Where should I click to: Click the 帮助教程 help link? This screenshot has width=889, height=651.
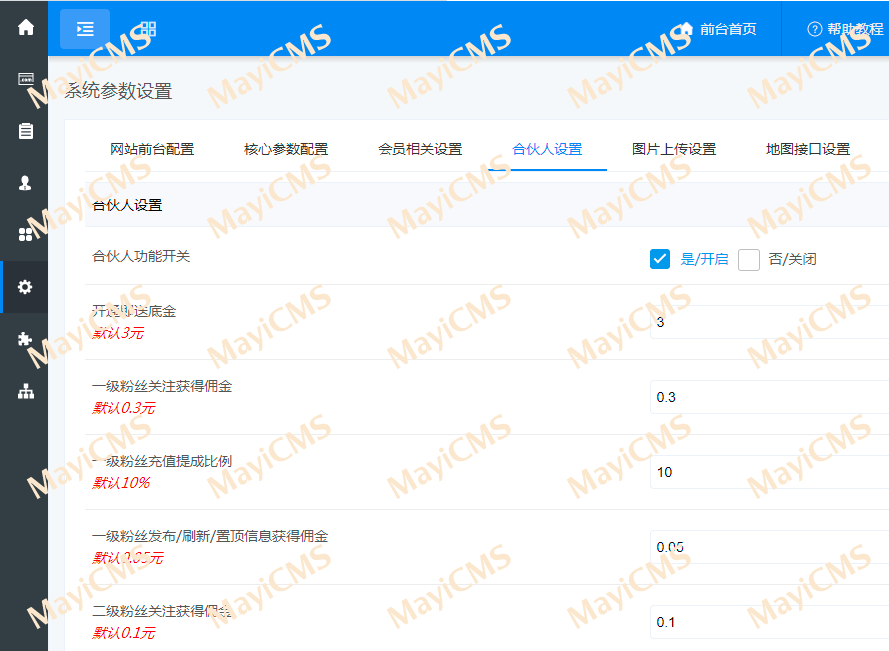tap(847, 29)
